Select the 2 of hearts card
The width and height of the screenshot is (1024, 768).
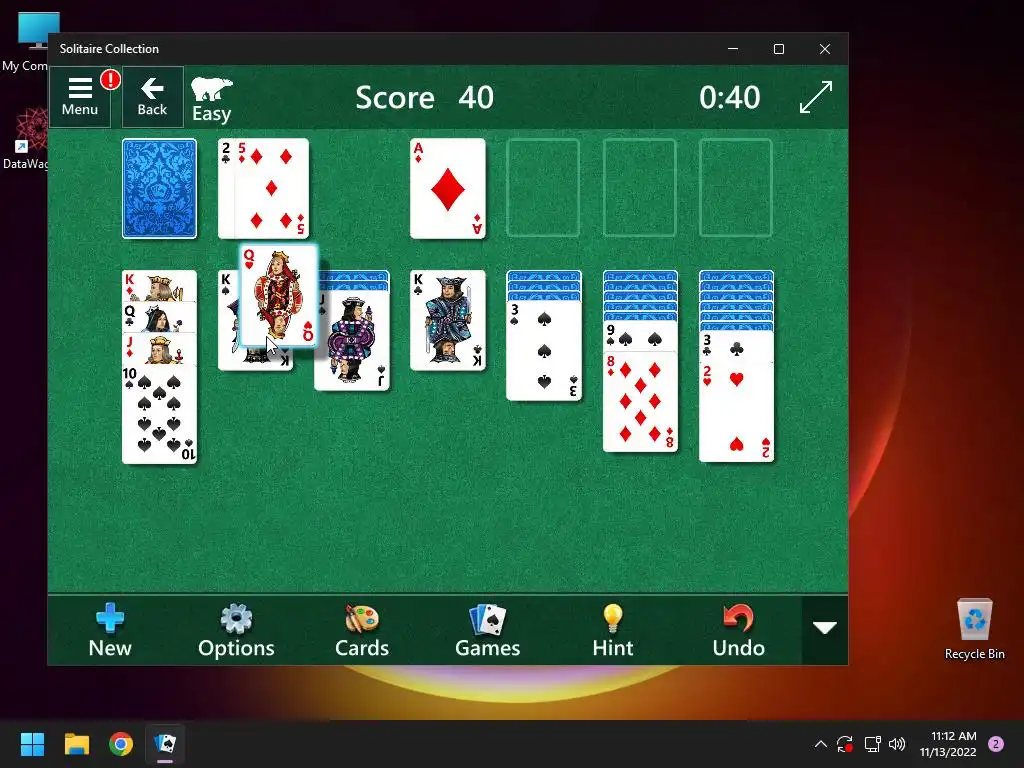click(736, 411)
